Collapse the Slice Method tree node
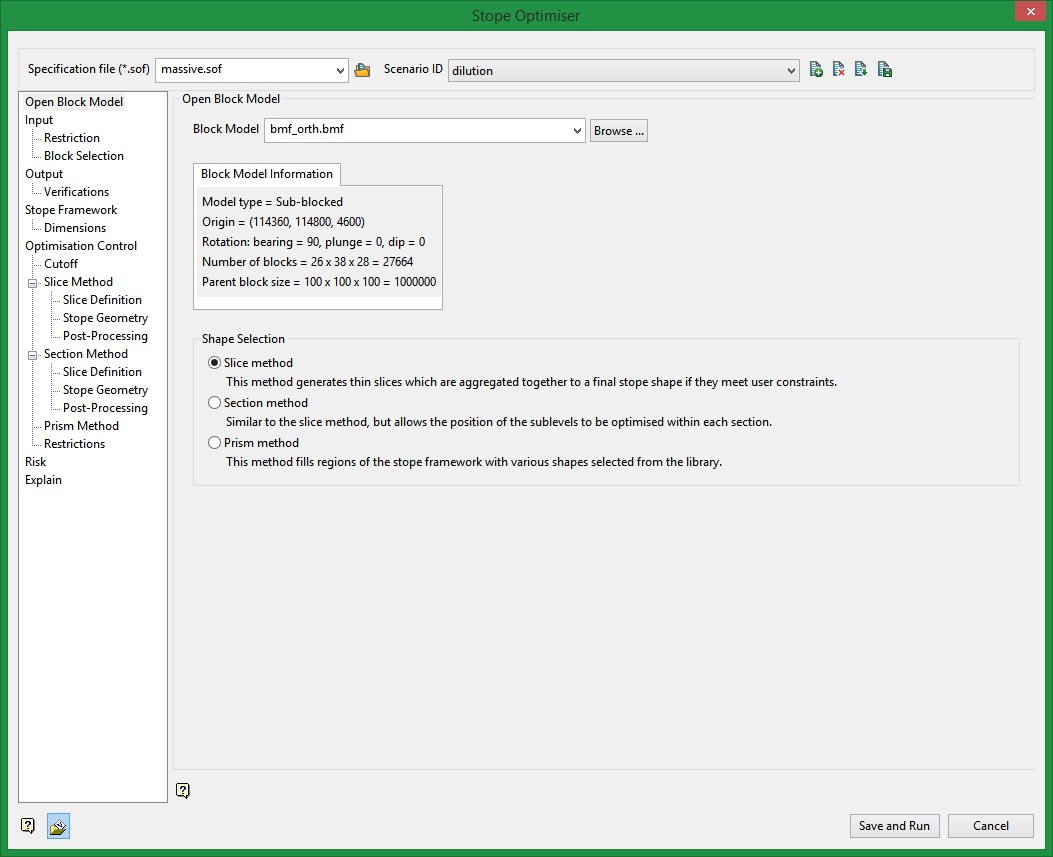Image resolution: width=1053 pixels, height=857 pixels. click(x=32, y=282)
